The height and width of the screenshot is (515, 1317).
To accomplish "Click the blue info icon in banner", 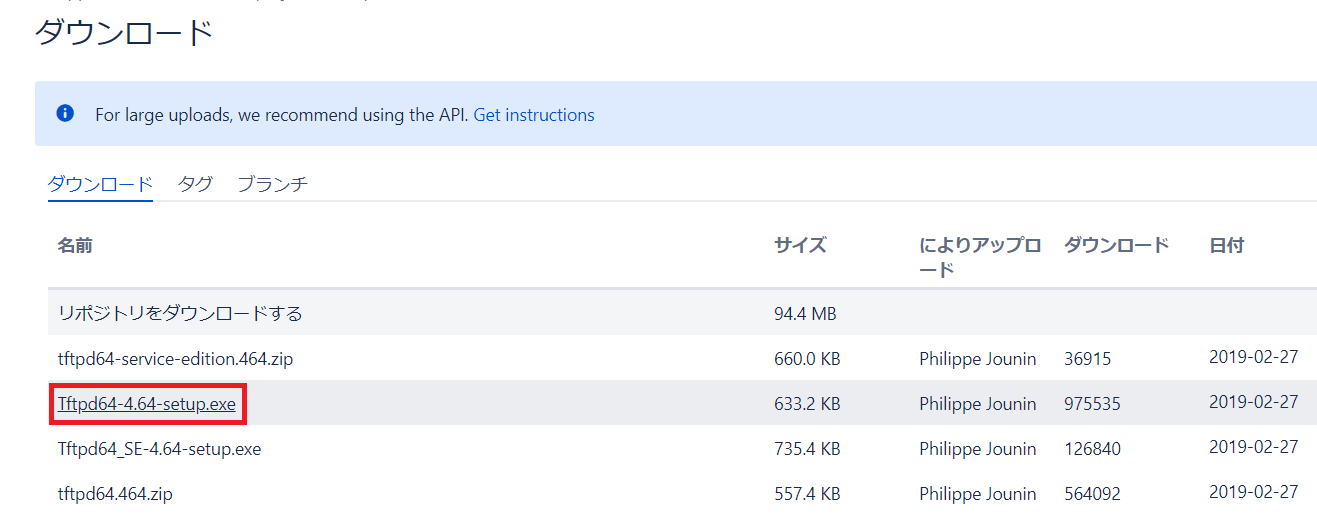I will click(65, 114).
